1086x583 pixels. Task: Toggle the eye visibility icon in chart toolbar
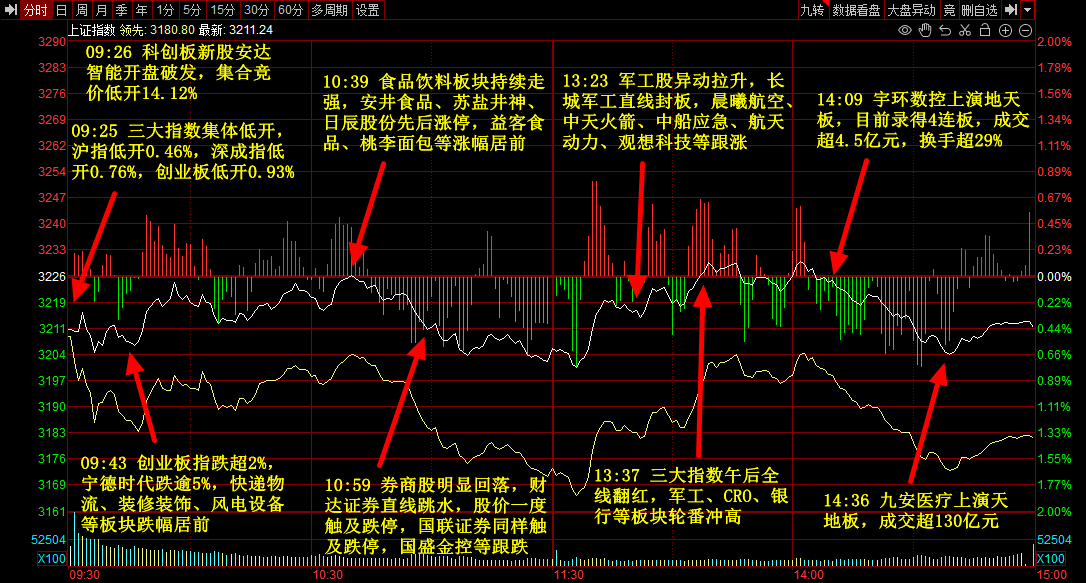(x=905, y=31)
